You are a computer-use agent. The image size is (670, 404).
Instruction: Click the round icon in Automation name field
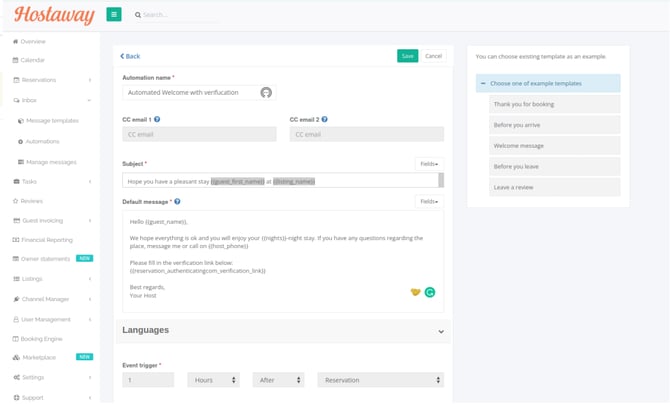point(266,92)
